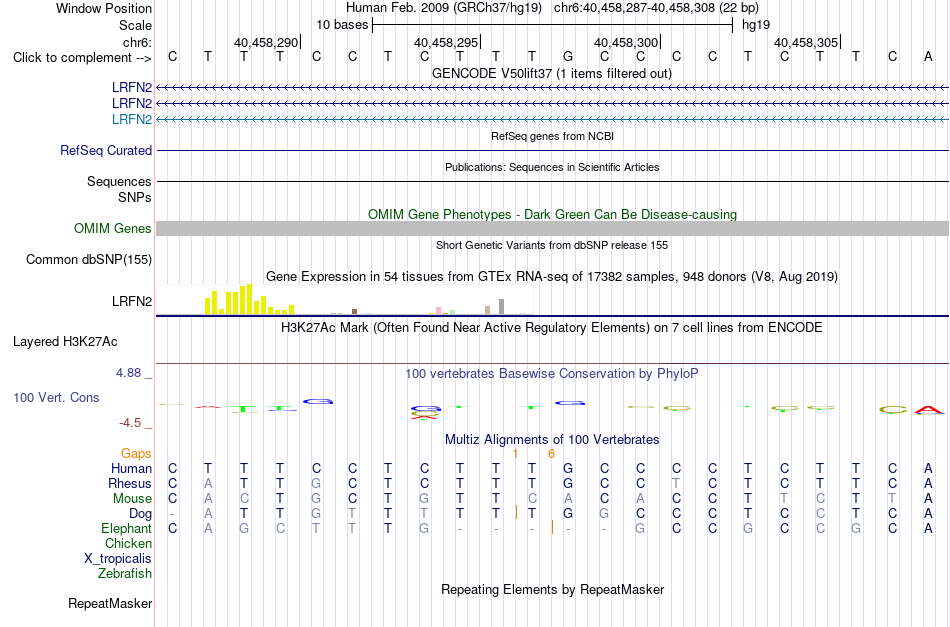This screenshot has height=627, width=950.
Task: Click the gray OMIM Genes item bar
Action: (552, 228)
